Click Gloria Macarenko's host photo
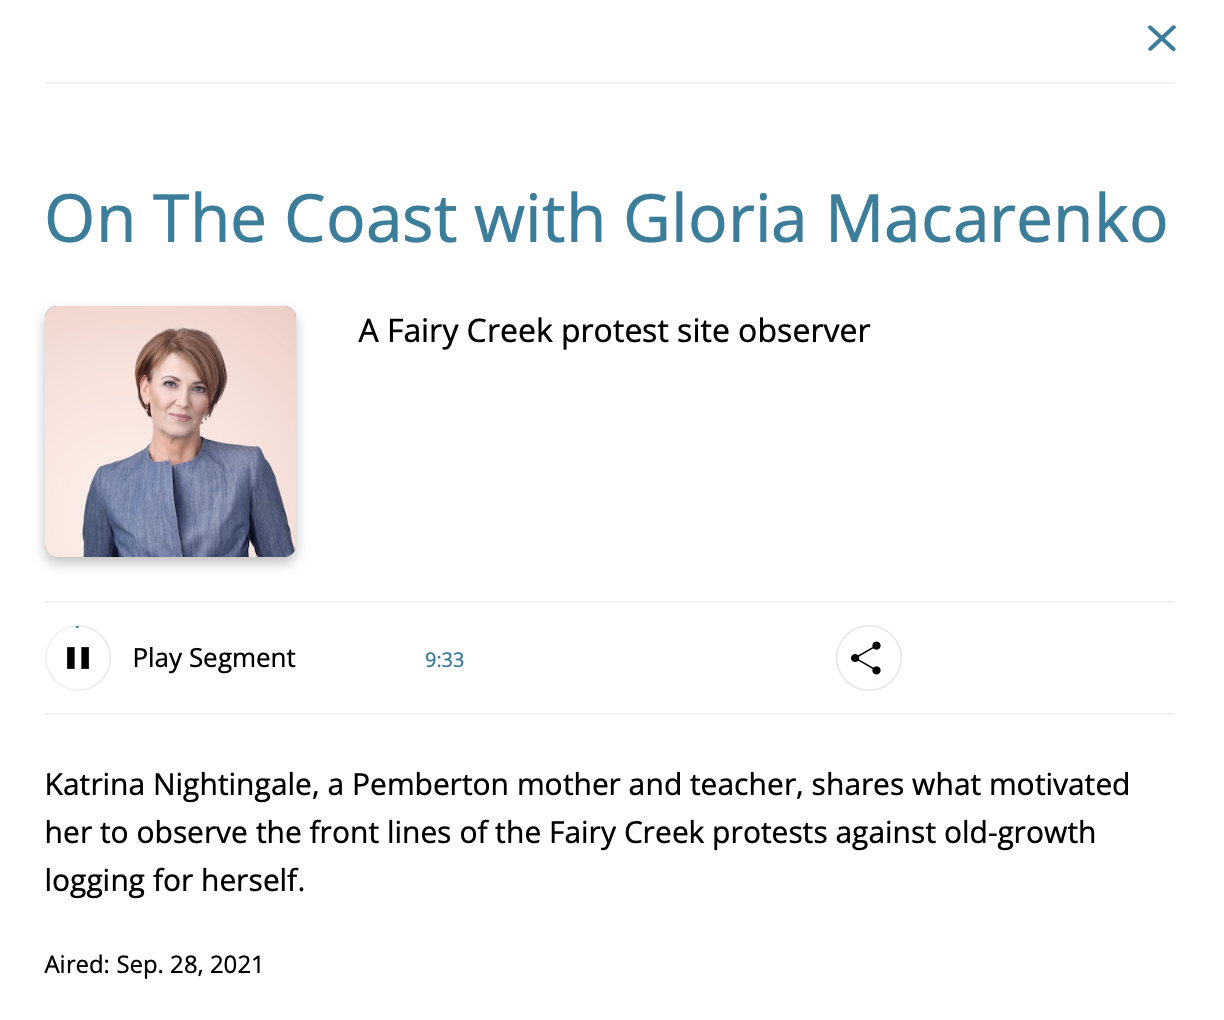Viewport: 1224px width, 1020px height. 170,431
